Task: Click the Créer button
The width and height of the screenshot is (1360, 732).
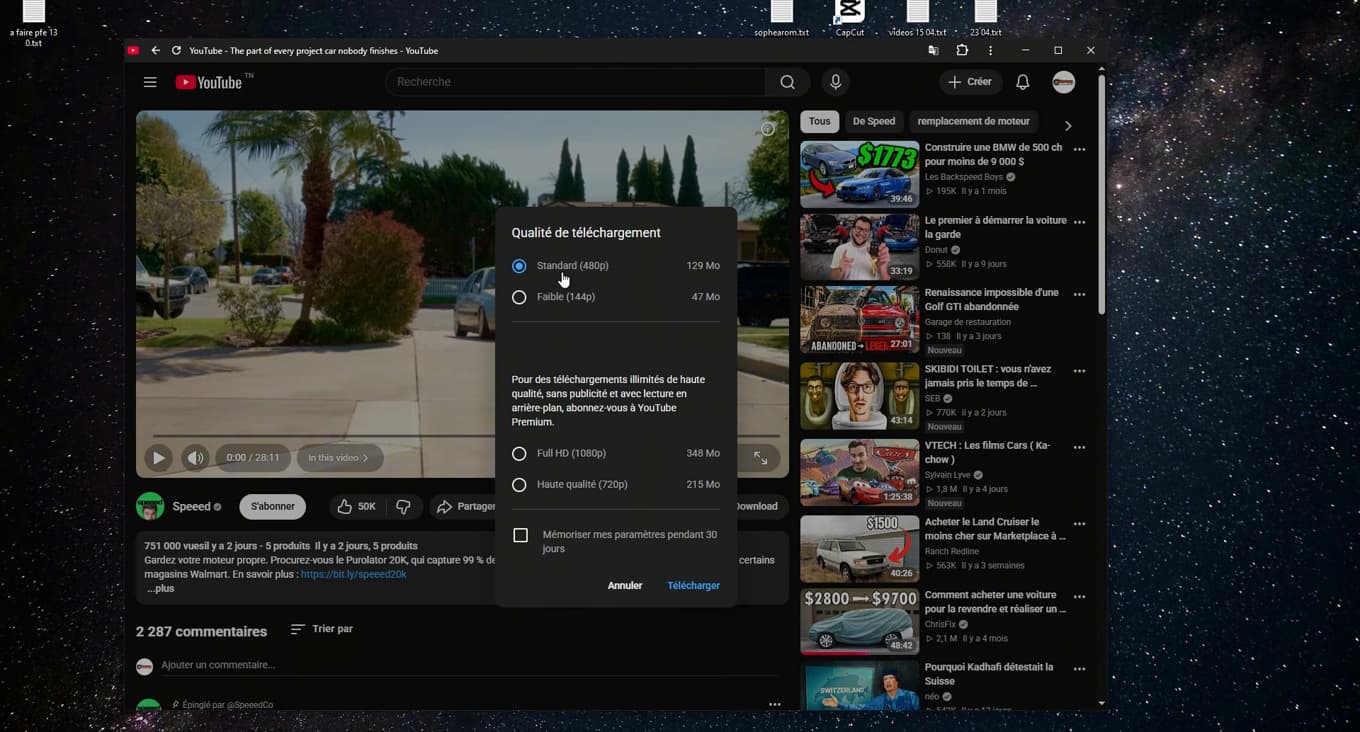Action: [970, 82]
